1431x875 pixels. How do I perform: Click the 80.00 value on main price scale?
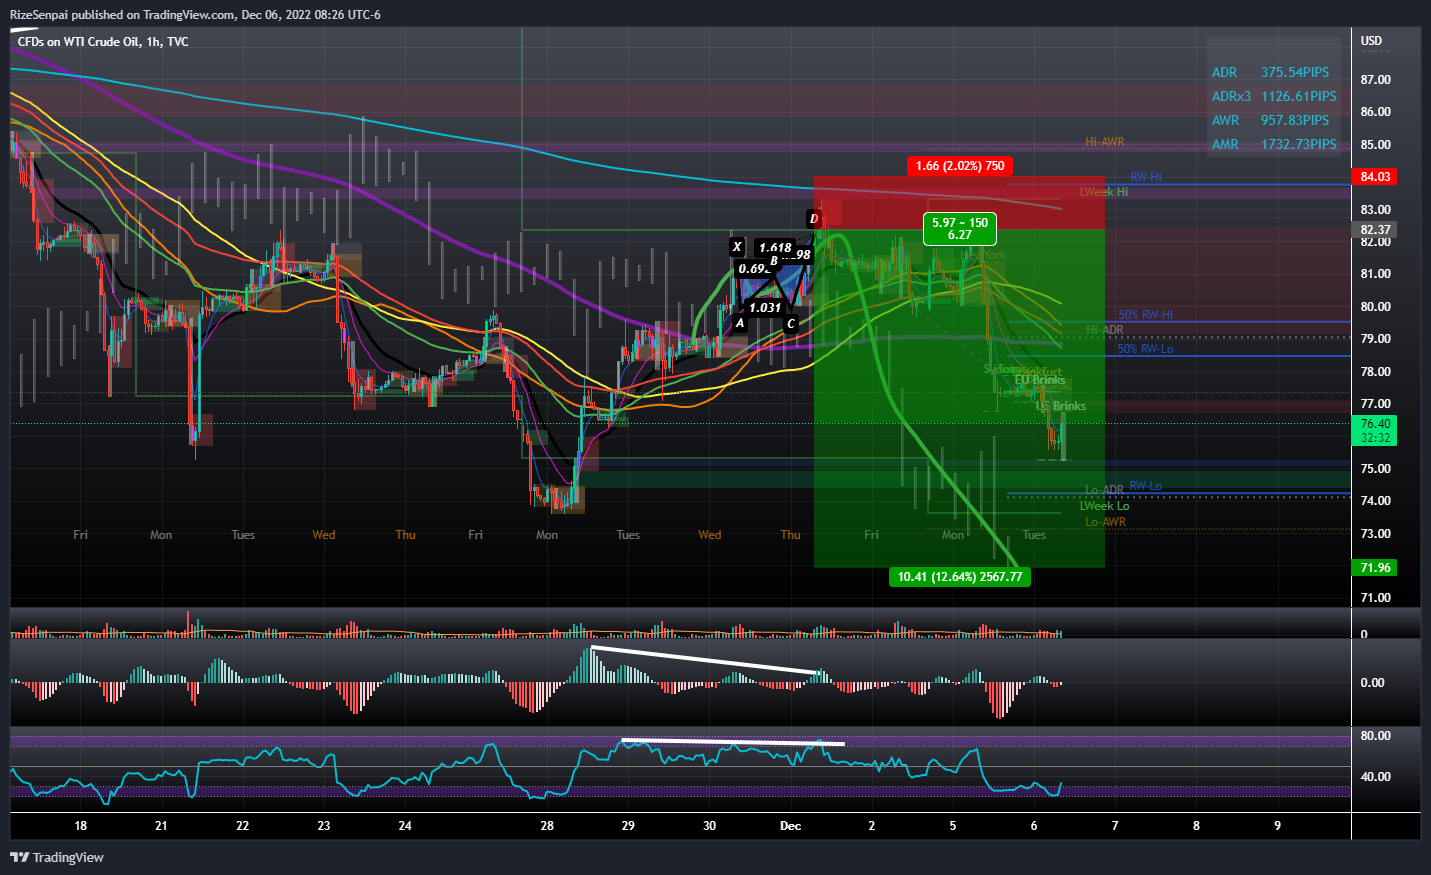(1376, 306)
